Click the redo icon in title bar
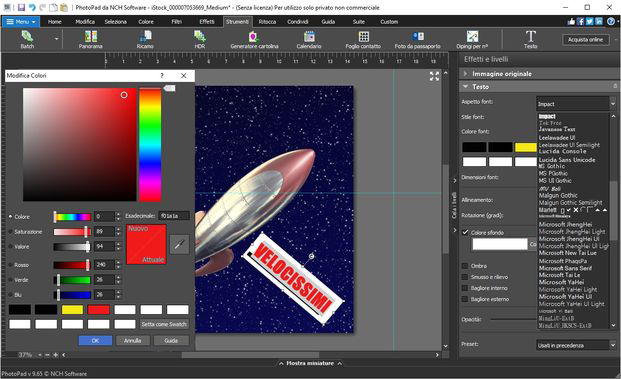 tap(42, 7)
